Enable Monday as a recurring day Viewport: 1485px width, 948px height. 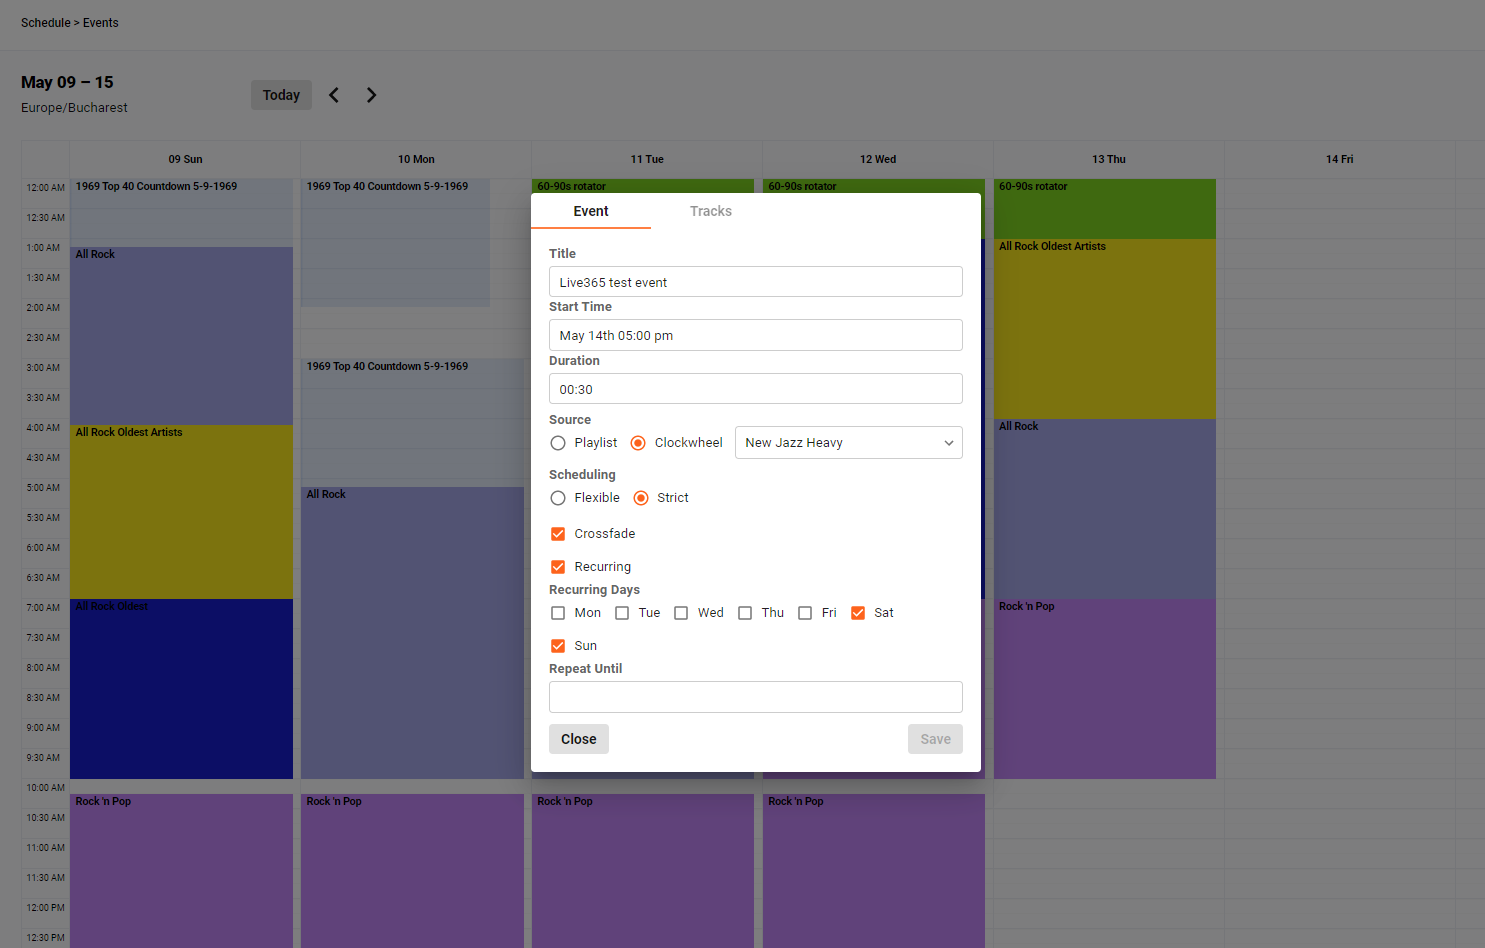tap(558, 612)
